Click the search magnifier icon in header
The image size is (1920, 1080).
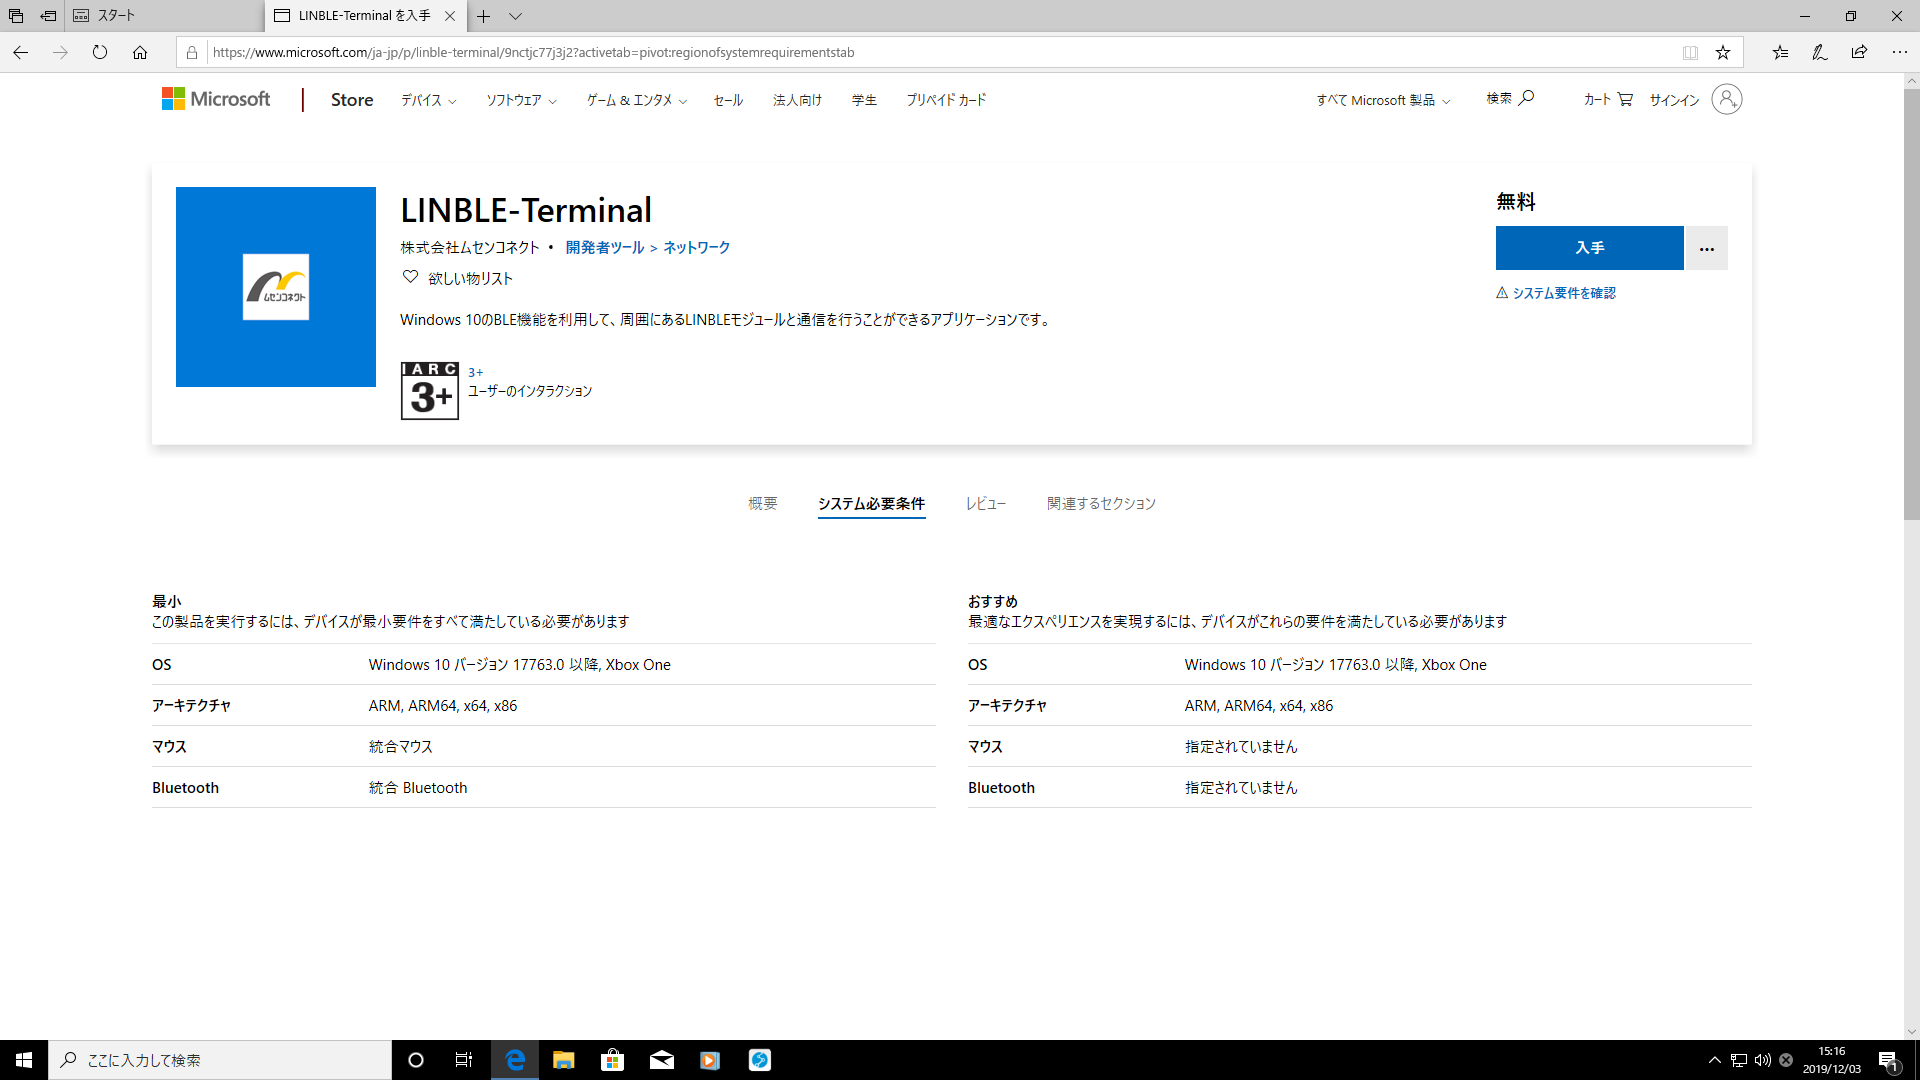1526,98
